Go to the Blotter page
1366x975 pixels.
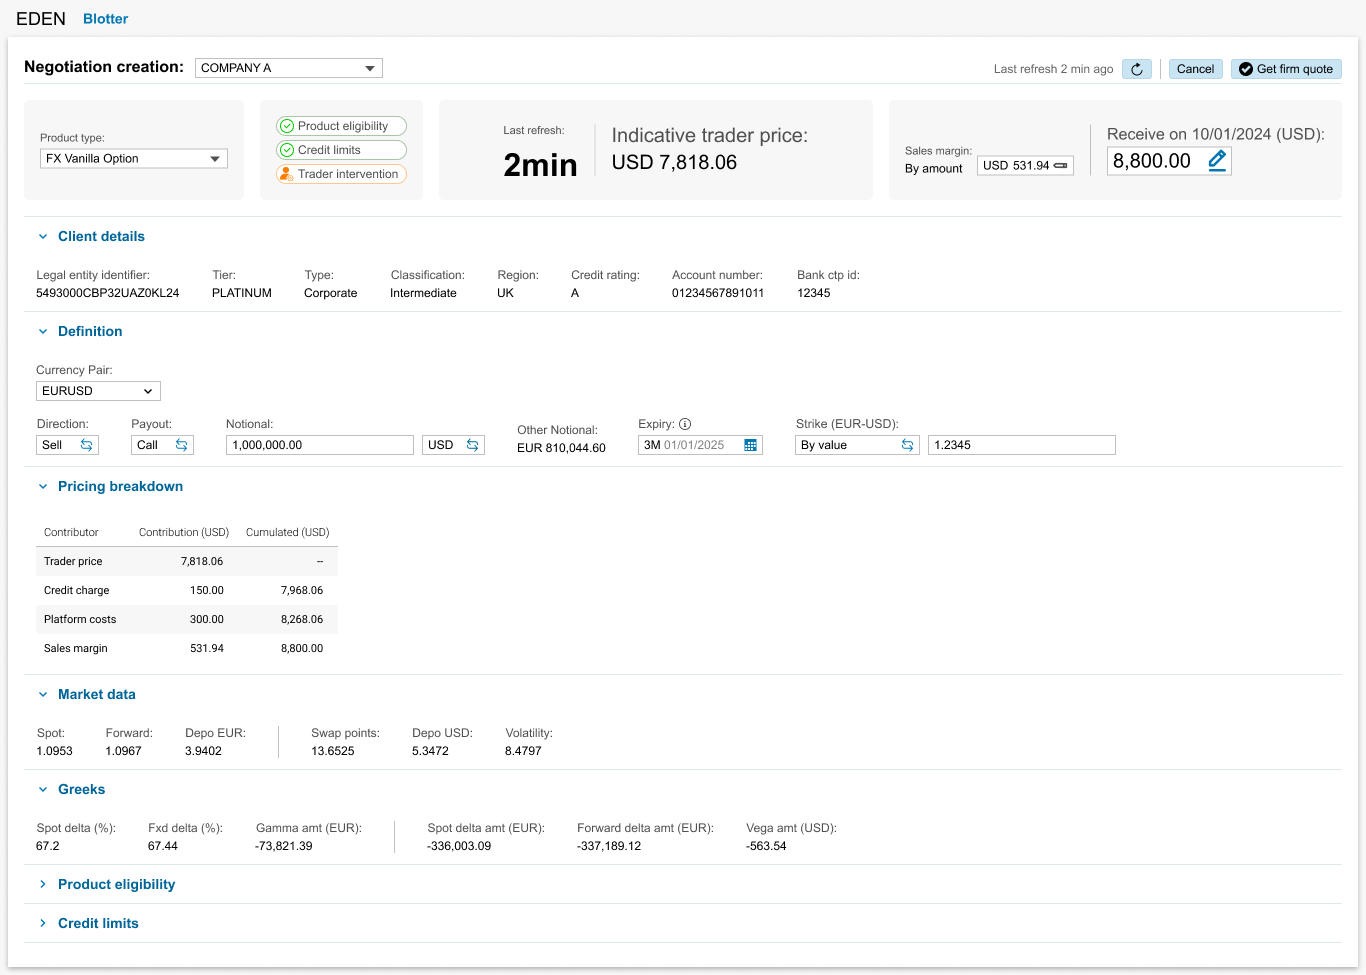pyautogui.click(x=106, y=19)
